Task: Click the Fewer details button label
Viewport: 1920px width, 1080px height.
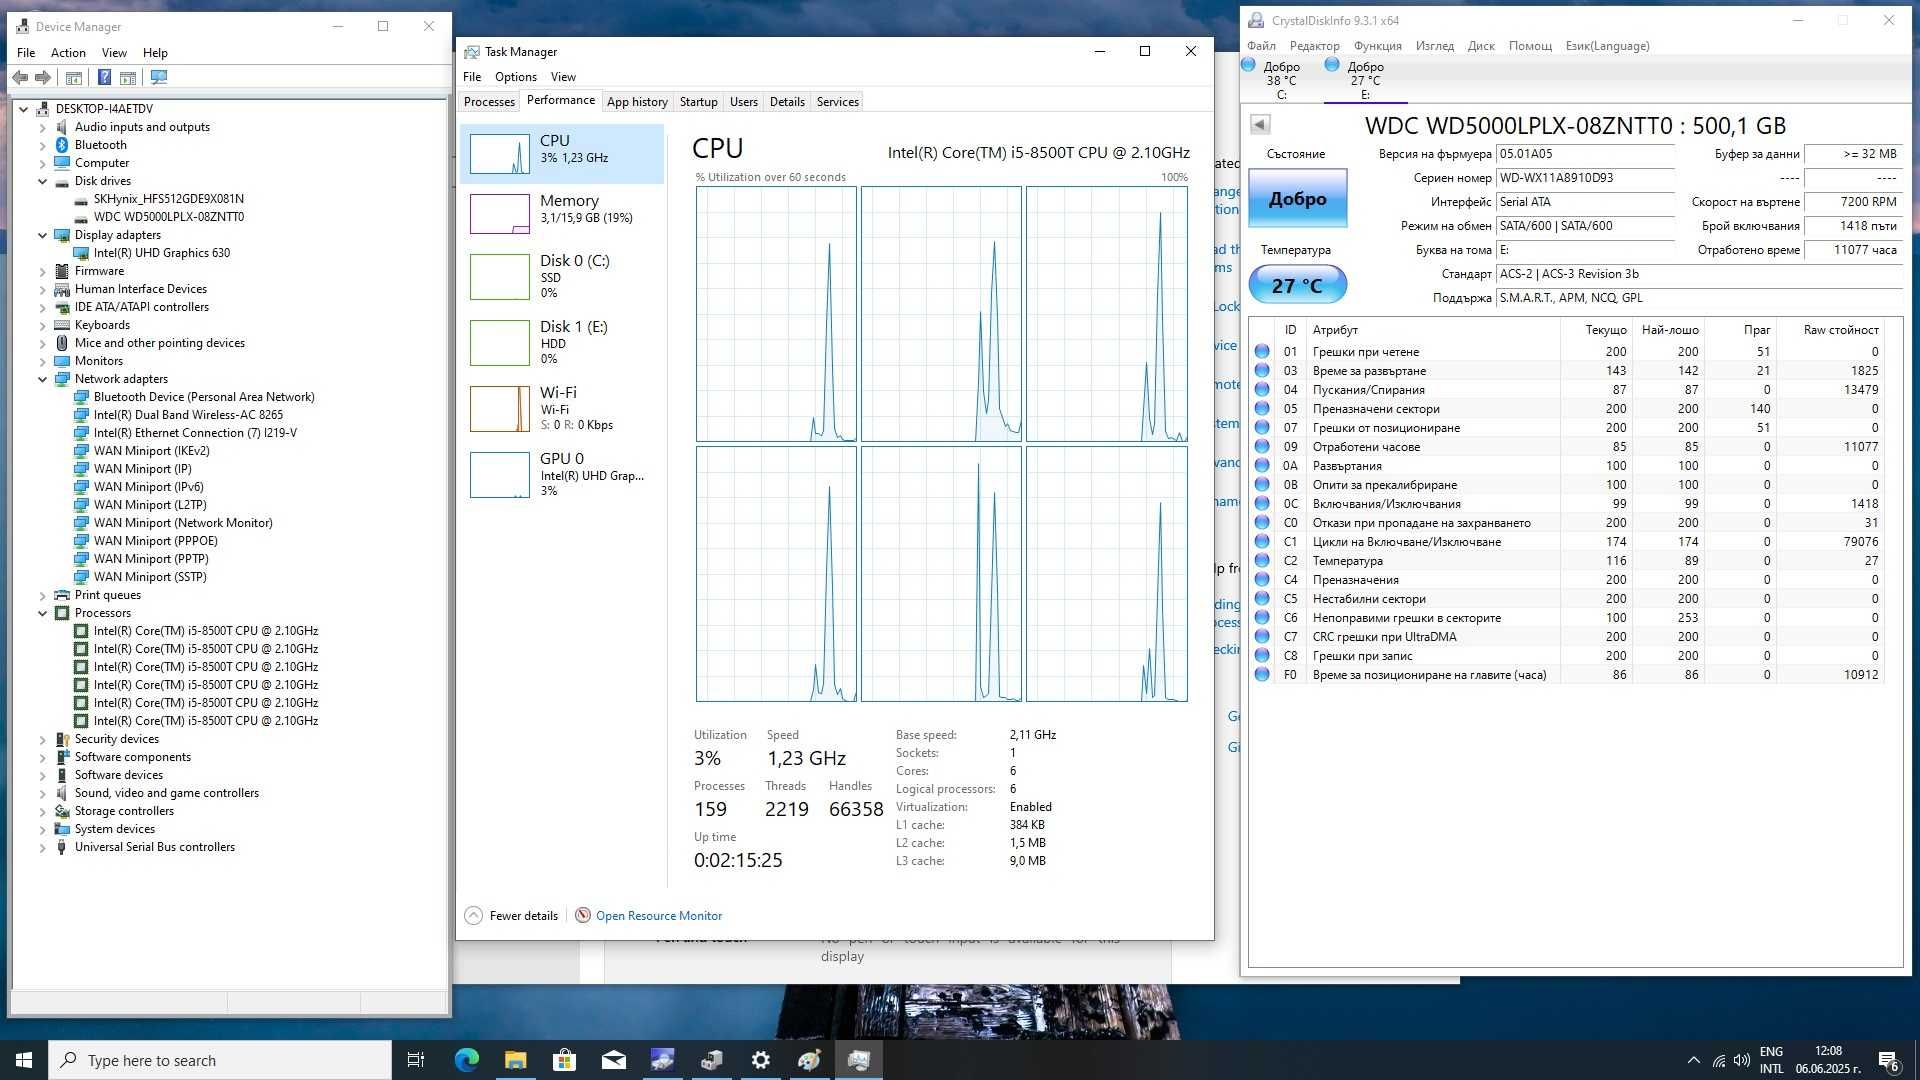Action: (524, 916)
